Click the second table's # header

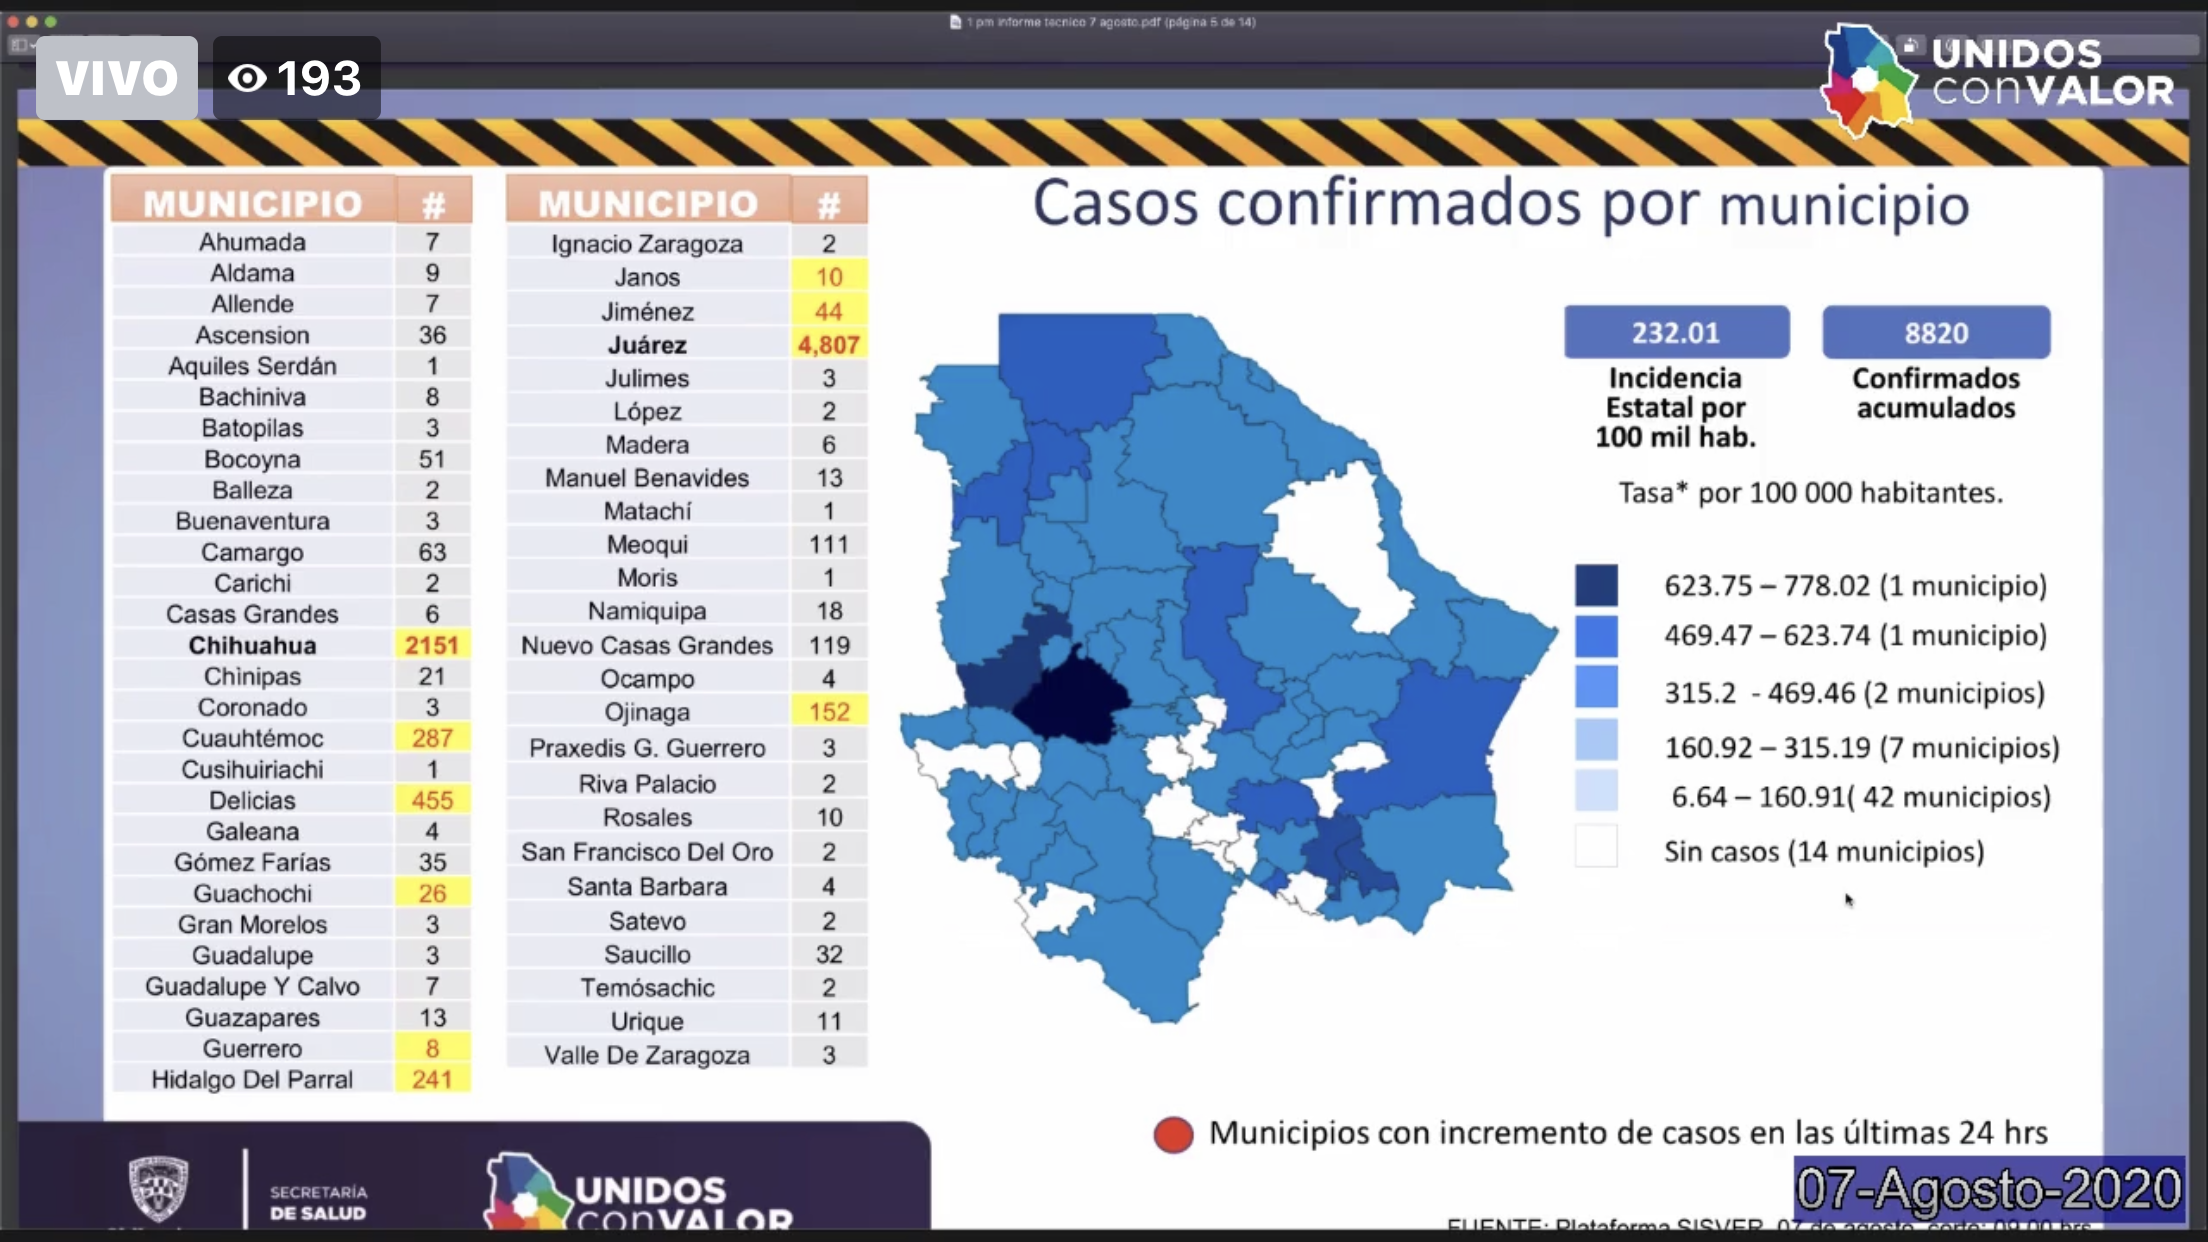(828, 204)
